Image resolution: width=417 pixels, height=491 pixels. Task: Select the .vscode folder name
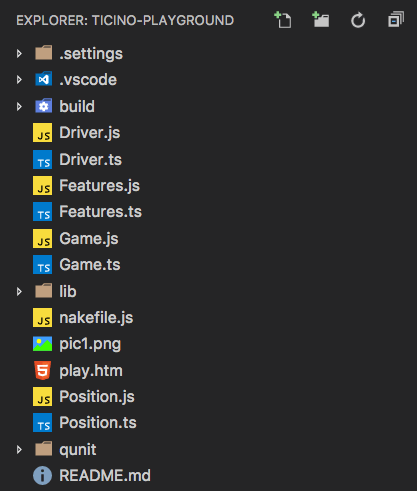click(x=88, y=80)
